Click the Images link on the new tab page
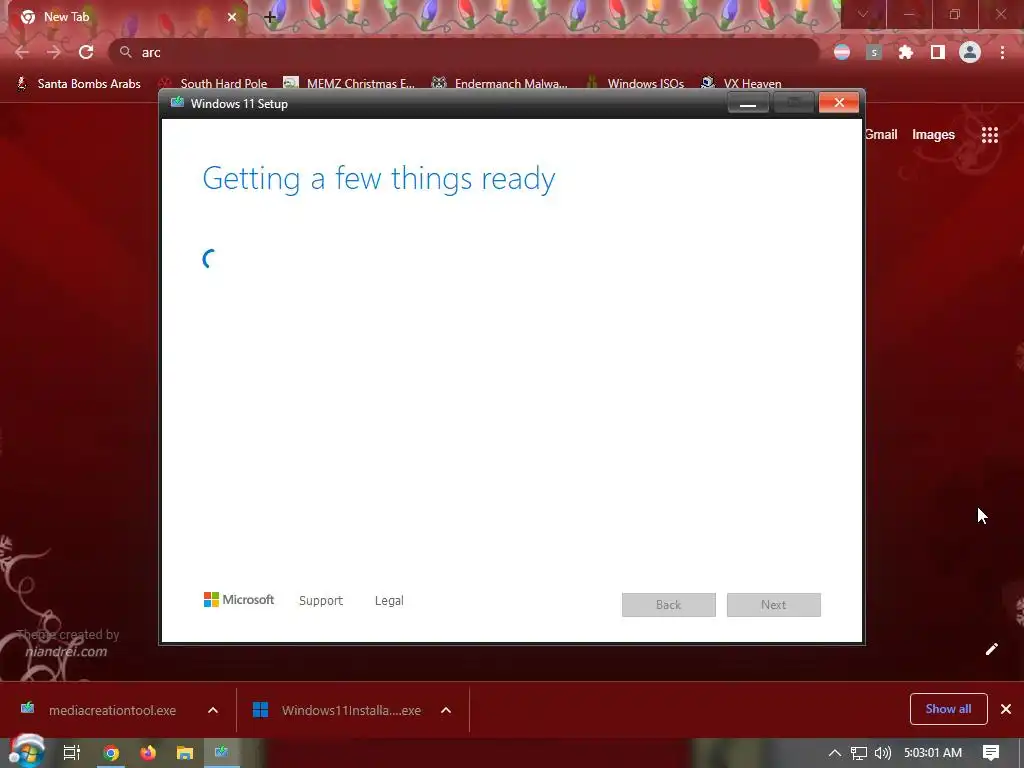The height and width of the screenshot is (768, 1024). [x=933, y=135]
